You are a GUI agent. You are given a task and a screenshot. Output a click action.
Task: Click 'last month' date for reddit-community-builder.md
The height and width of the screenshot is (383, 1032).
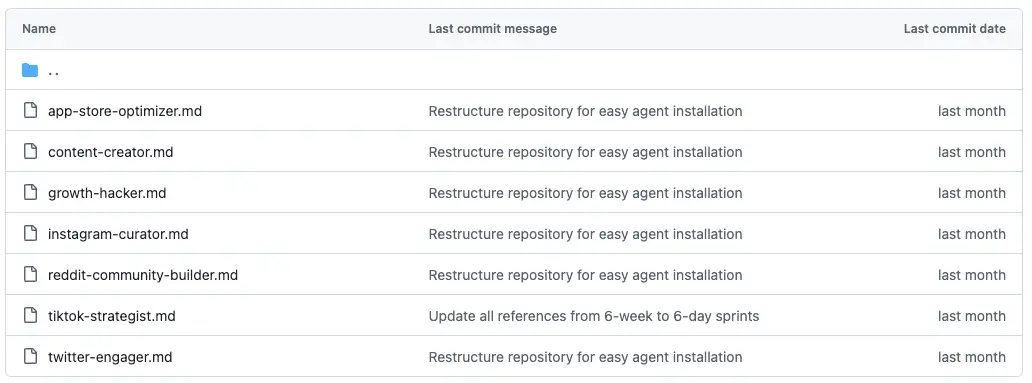click(x=971, y=275)
